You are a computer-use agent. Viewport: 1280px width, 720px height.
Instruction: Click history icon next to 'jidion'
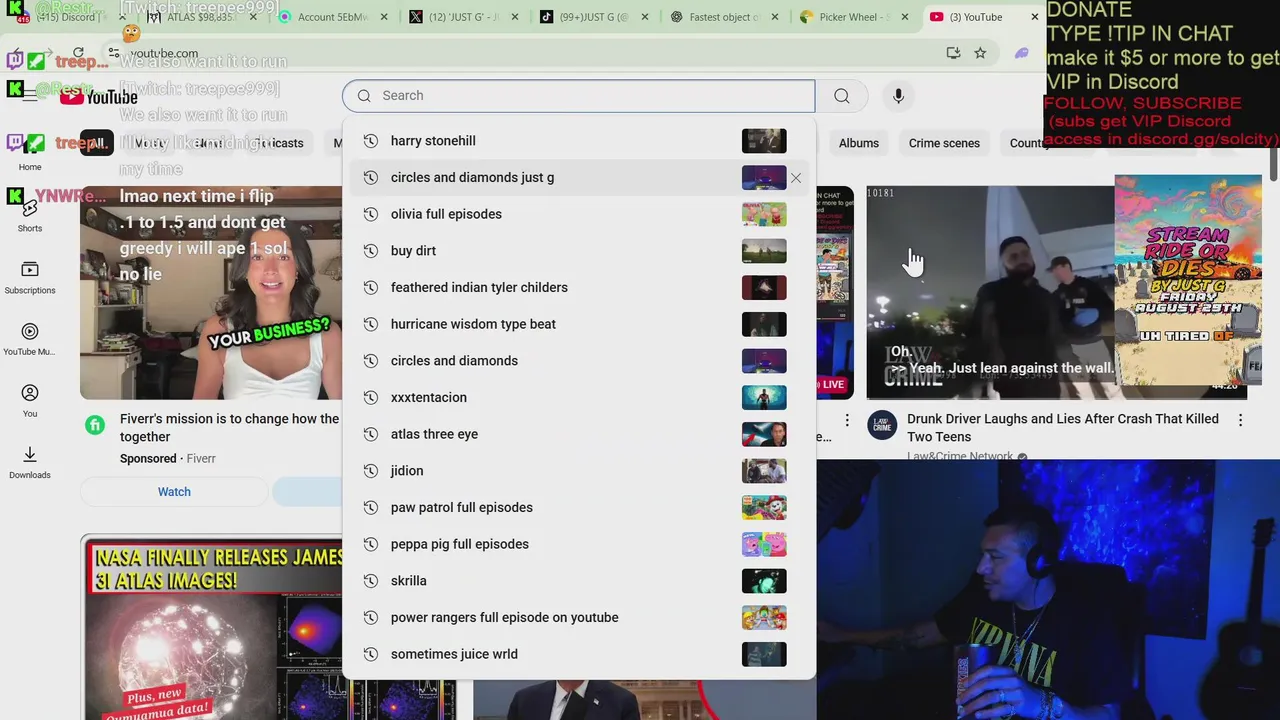(370, 471)
